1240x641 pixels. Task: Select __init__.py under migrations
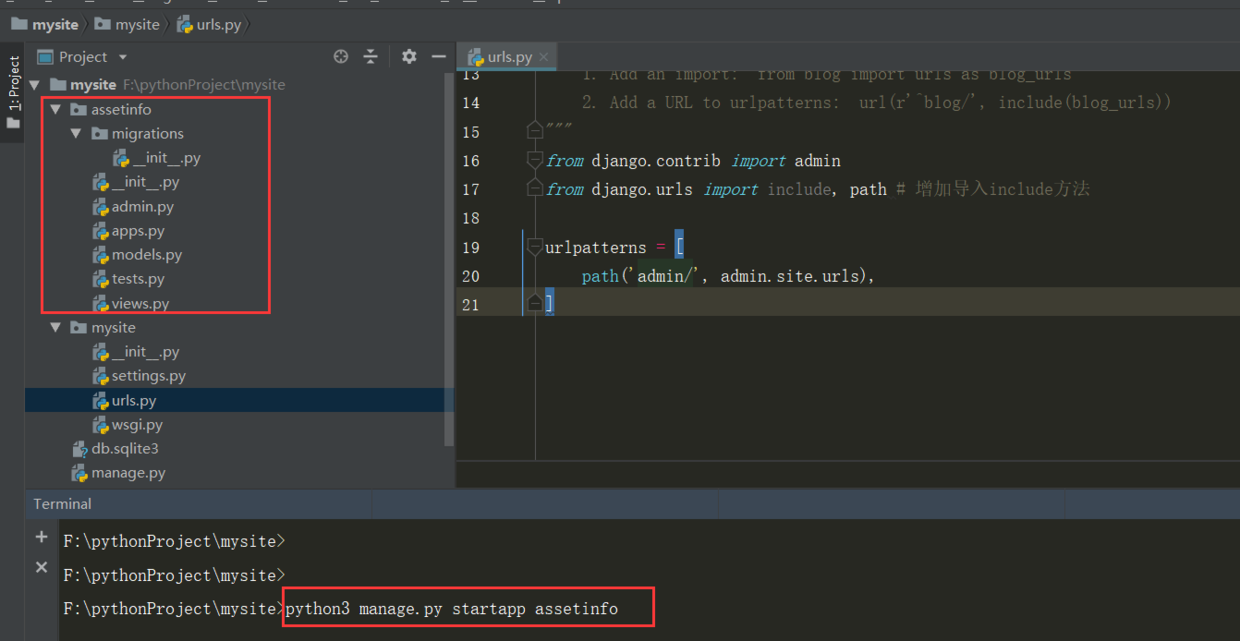pyautogui.click(x=167, y=158)
